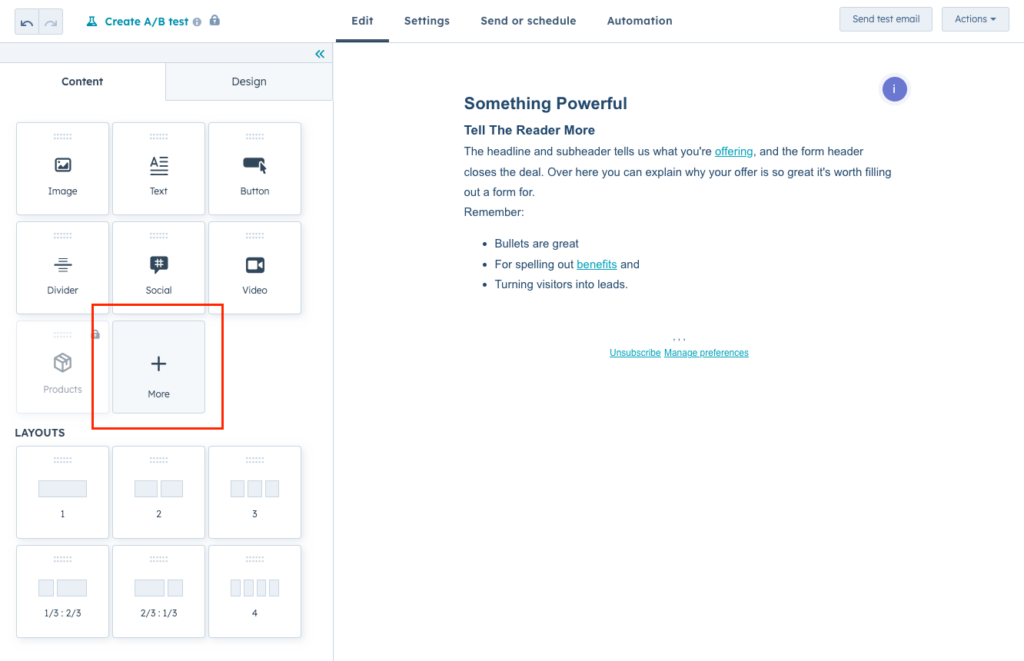Image resolution: width=1024 pixels, height=661 pixels.
Task: Click the Unsubscribe footer link
Action: click(x=635, y=353)
